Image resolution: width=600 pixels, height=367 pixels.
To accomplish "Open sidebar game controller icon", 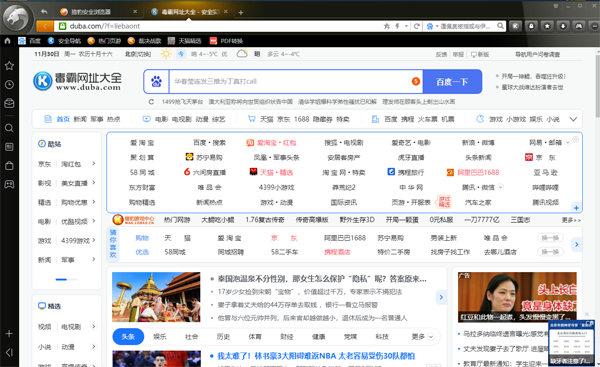I will pyautogui.click(x=9, y=184).
